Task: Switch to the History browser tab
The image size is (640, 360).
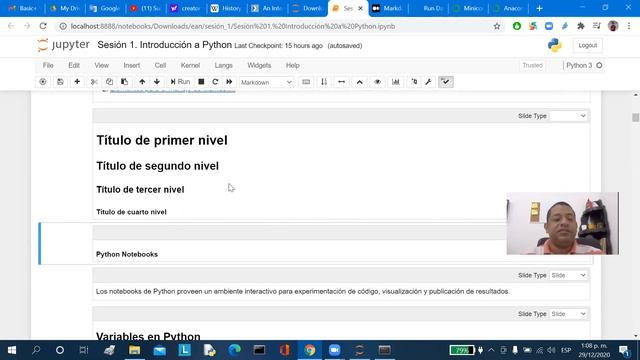Action: pos(226,8)
